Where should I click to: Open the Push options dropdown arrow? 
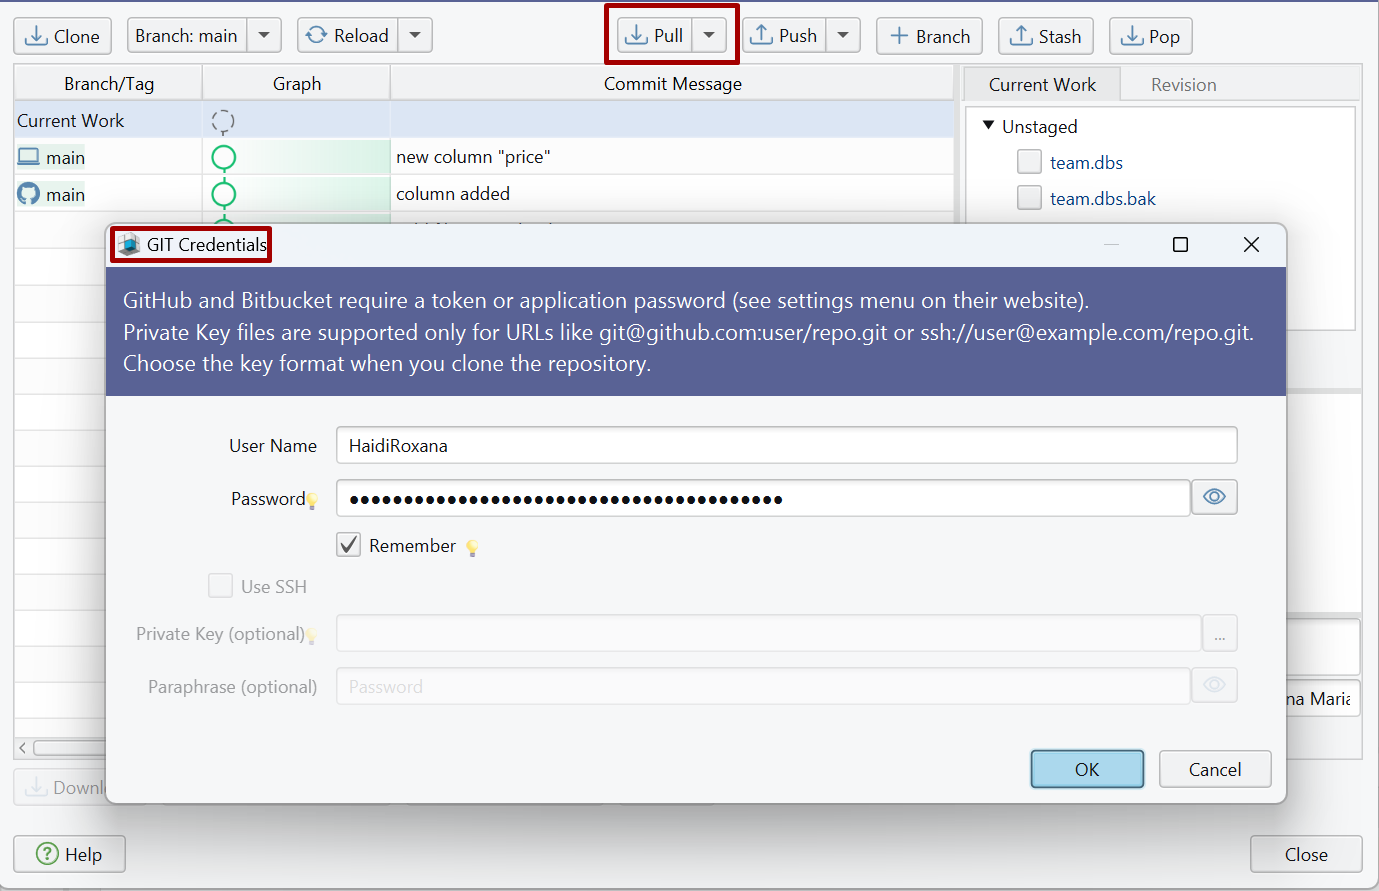coord(843,36)
